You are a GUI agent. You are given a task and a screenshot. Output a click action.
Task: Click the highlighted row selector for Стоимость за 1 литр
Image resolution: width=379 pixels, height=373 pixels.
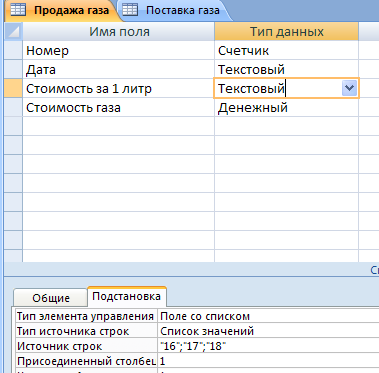click(x=13, y=88)
